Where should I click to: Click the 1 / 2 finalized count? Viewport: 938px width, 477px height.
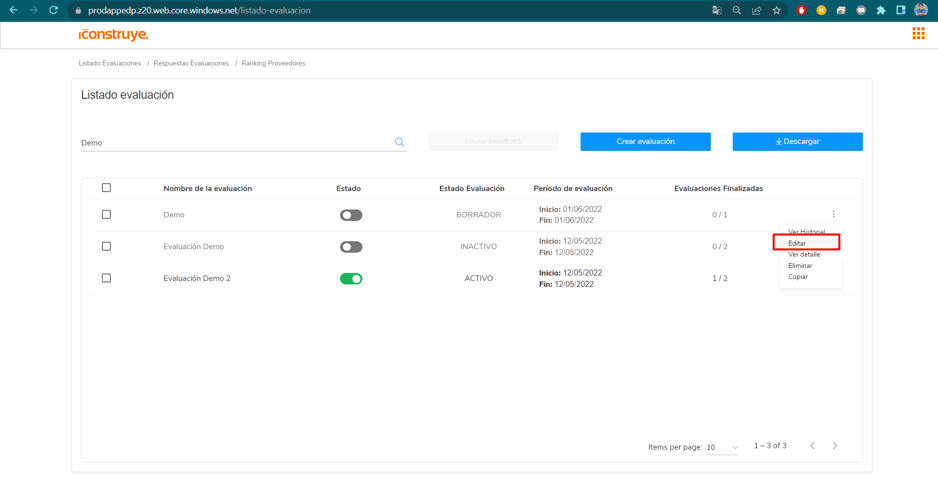[x=720, y=278]
